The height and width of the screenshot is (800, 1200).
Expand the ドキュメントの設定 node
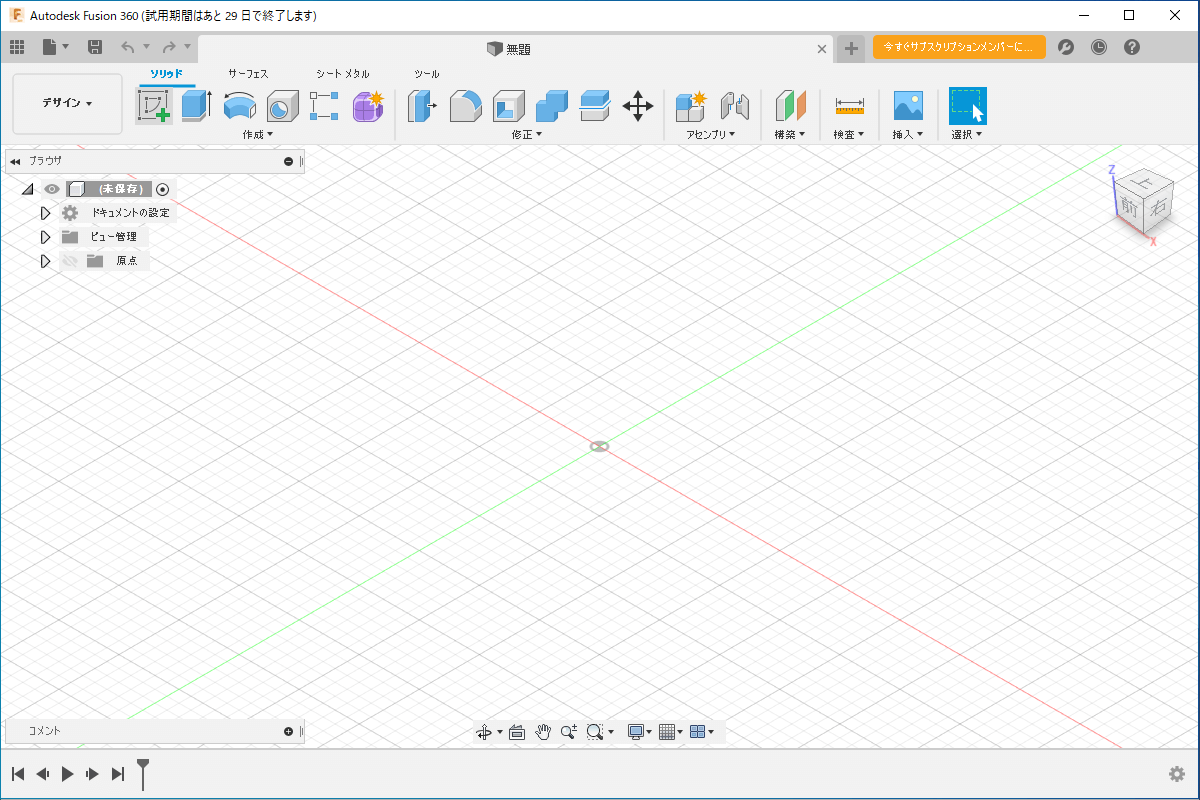coord(45,213)
